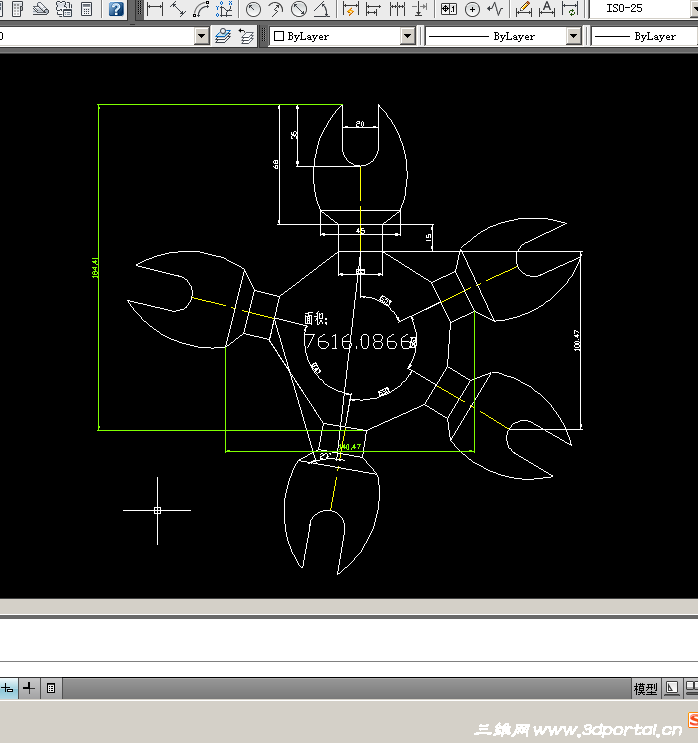
Task: Select the Dimension Space tool
Action: click(419, 9)
